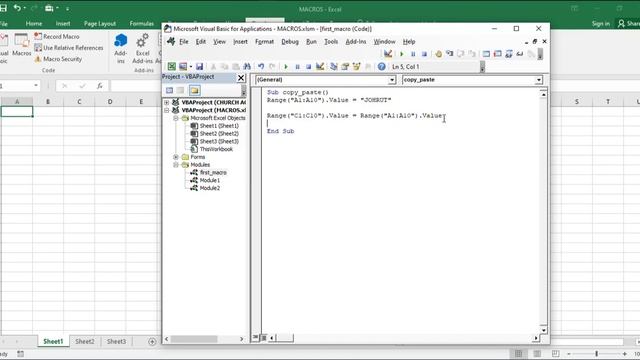Image resolution: width=640 pixels, height=360 pixels.
Task: Switch to Sheet3 tab in Excel
Action: tap(116, 342)
